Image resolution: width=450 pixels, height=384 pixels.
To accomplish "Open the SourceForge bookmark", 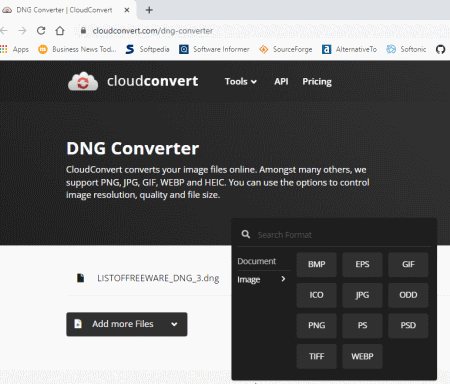I will coord(286,49).
